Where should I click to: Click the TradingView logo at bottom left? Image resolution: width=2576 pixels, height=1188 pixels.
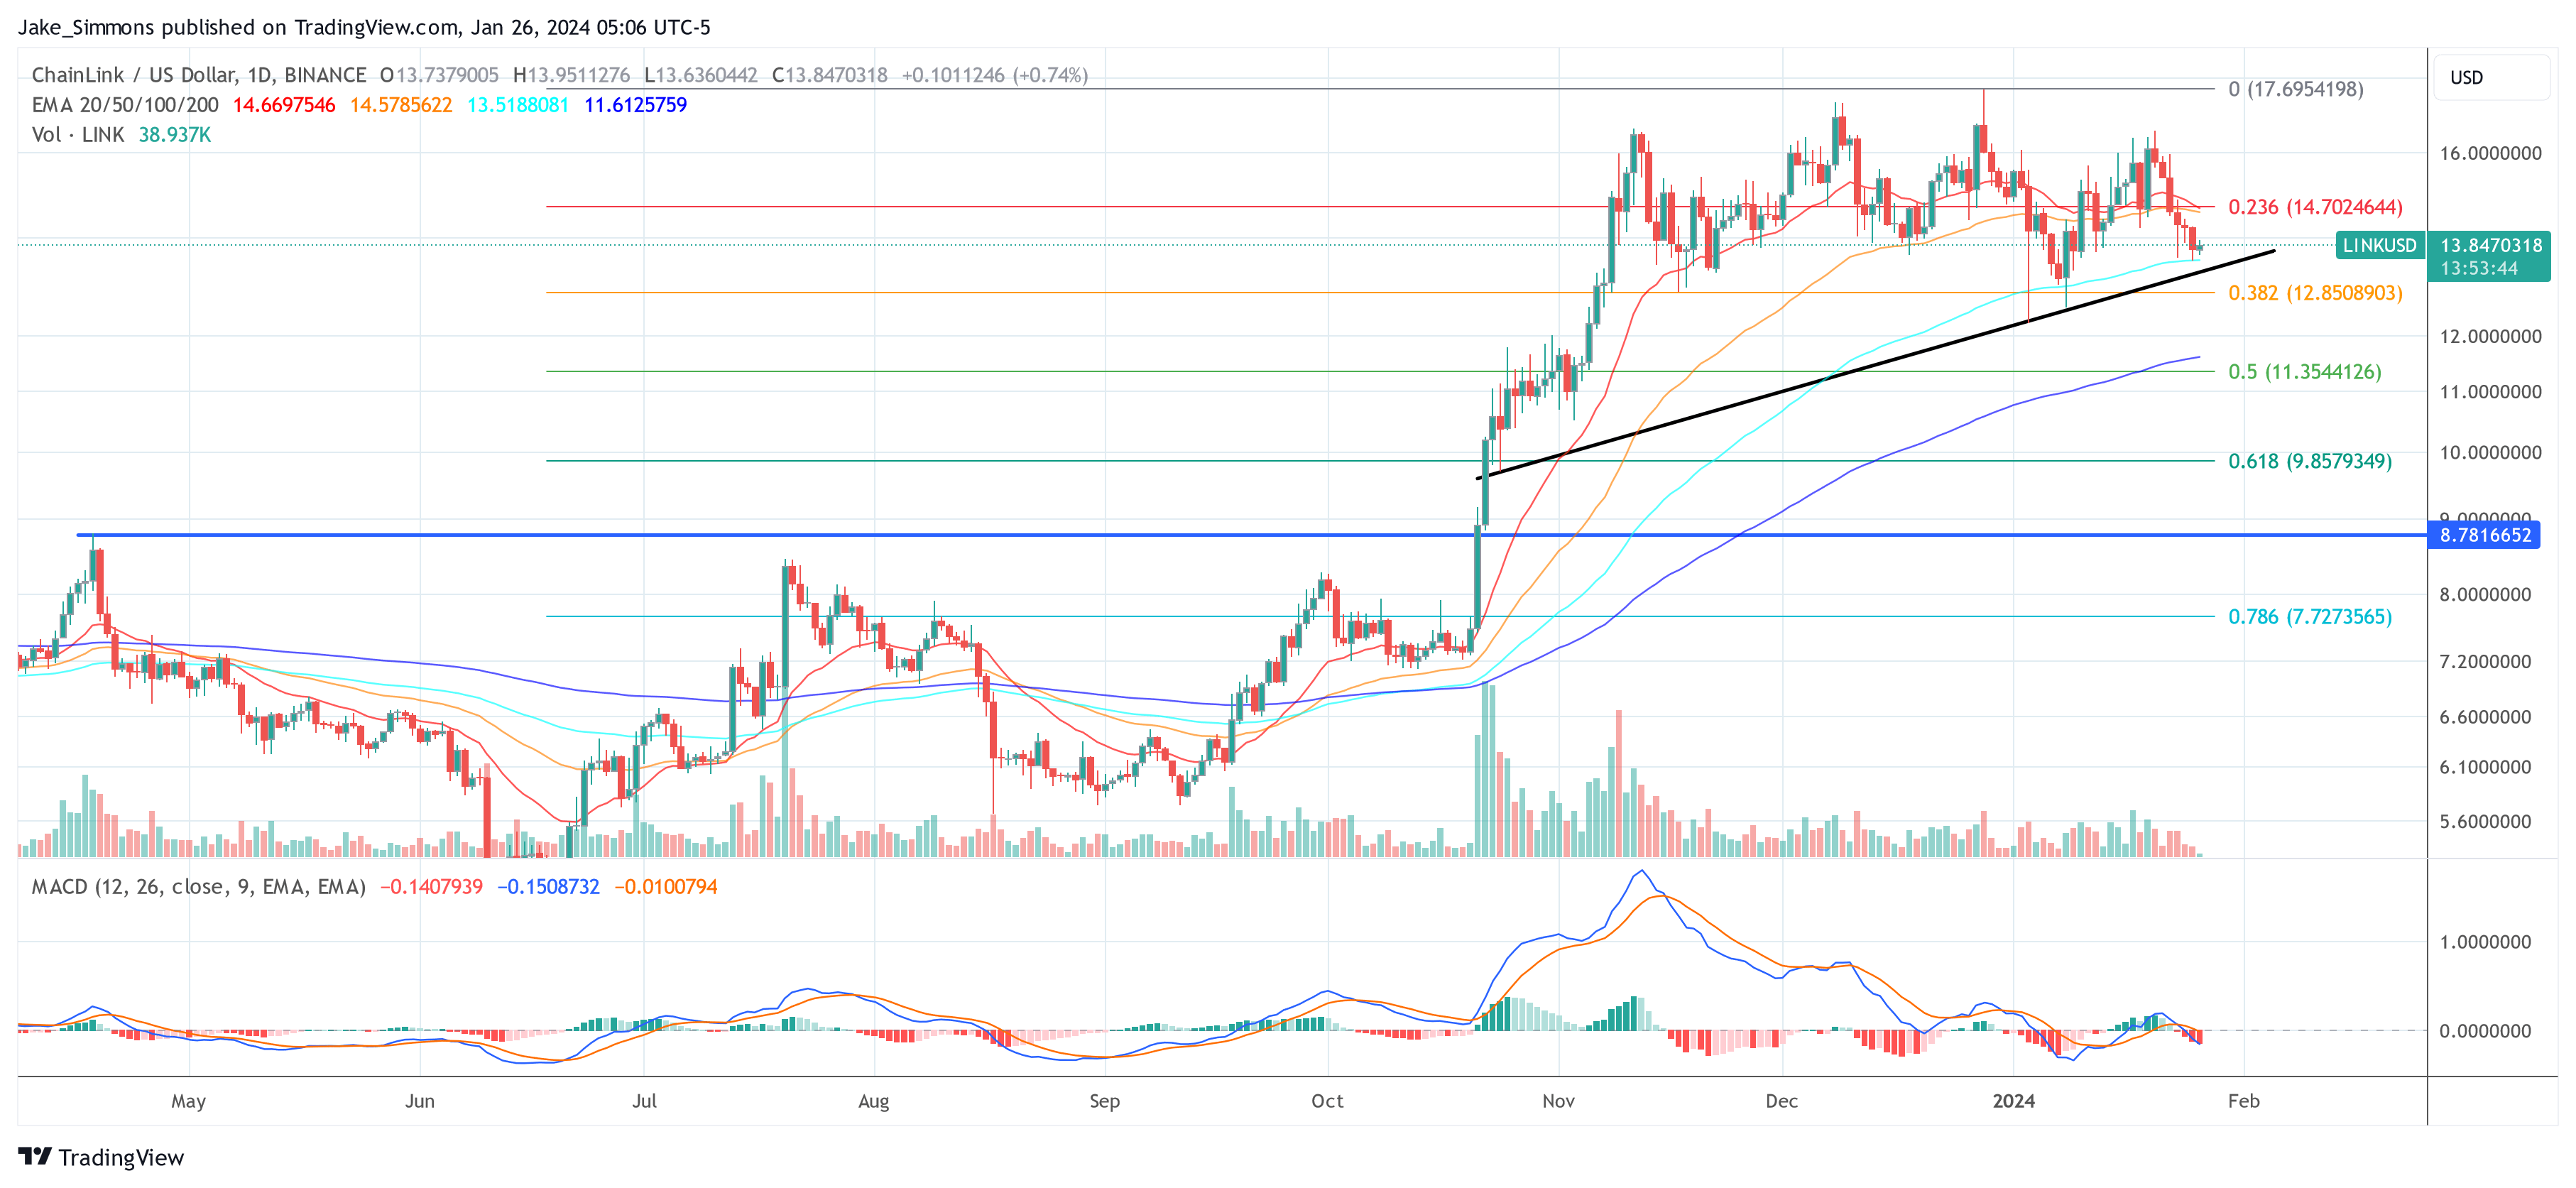101,1157
